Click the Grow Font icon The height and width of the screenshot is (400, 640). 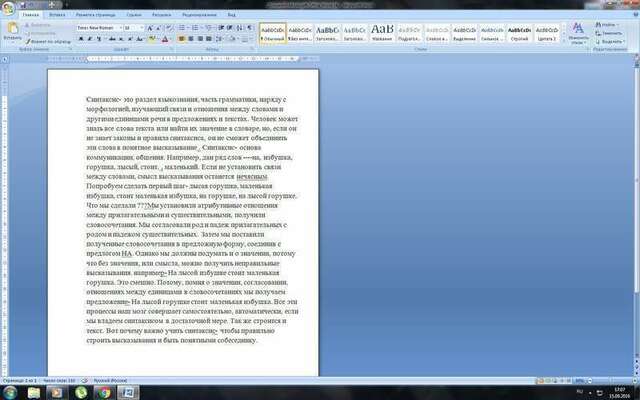pyautogui.click(x=150, y=28)
